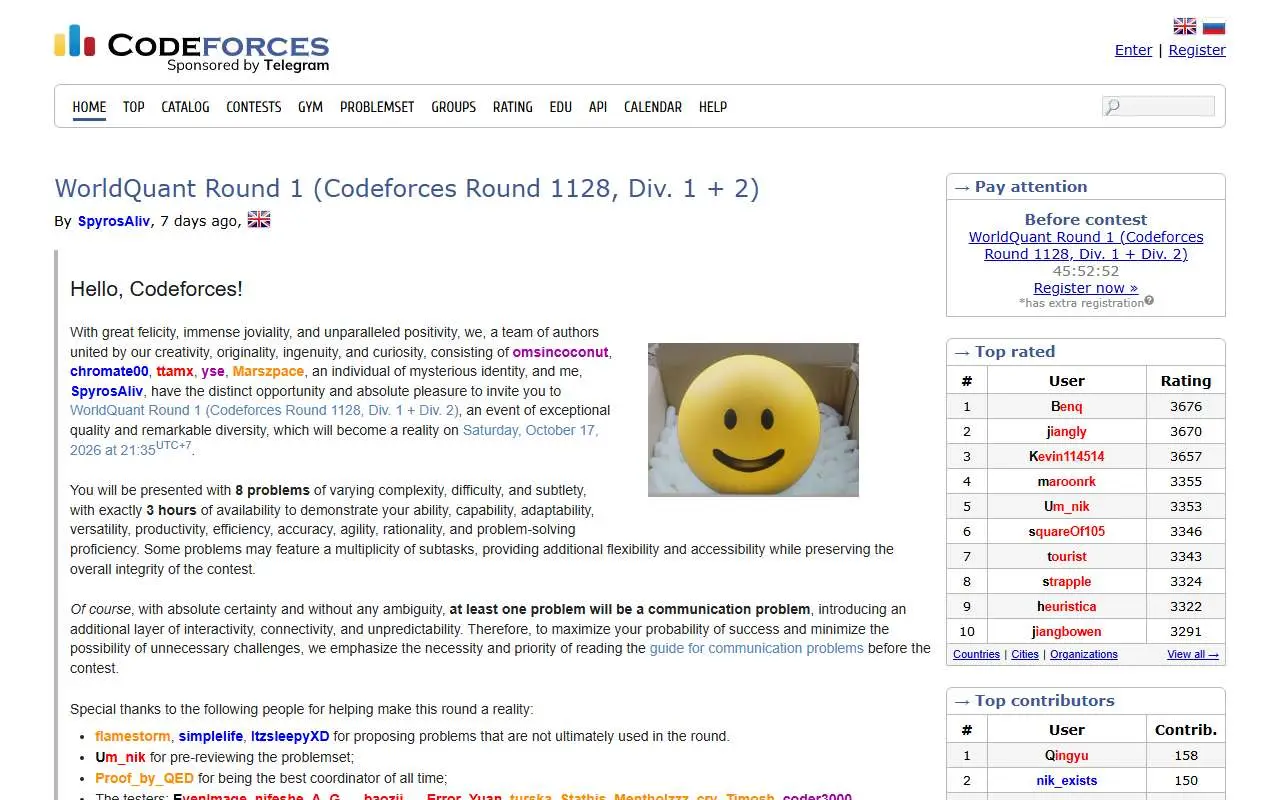The width and height of the screenshot is (1280, 800).
Task: Click the Codeforces logo
Action: click(x=191, y=48)
